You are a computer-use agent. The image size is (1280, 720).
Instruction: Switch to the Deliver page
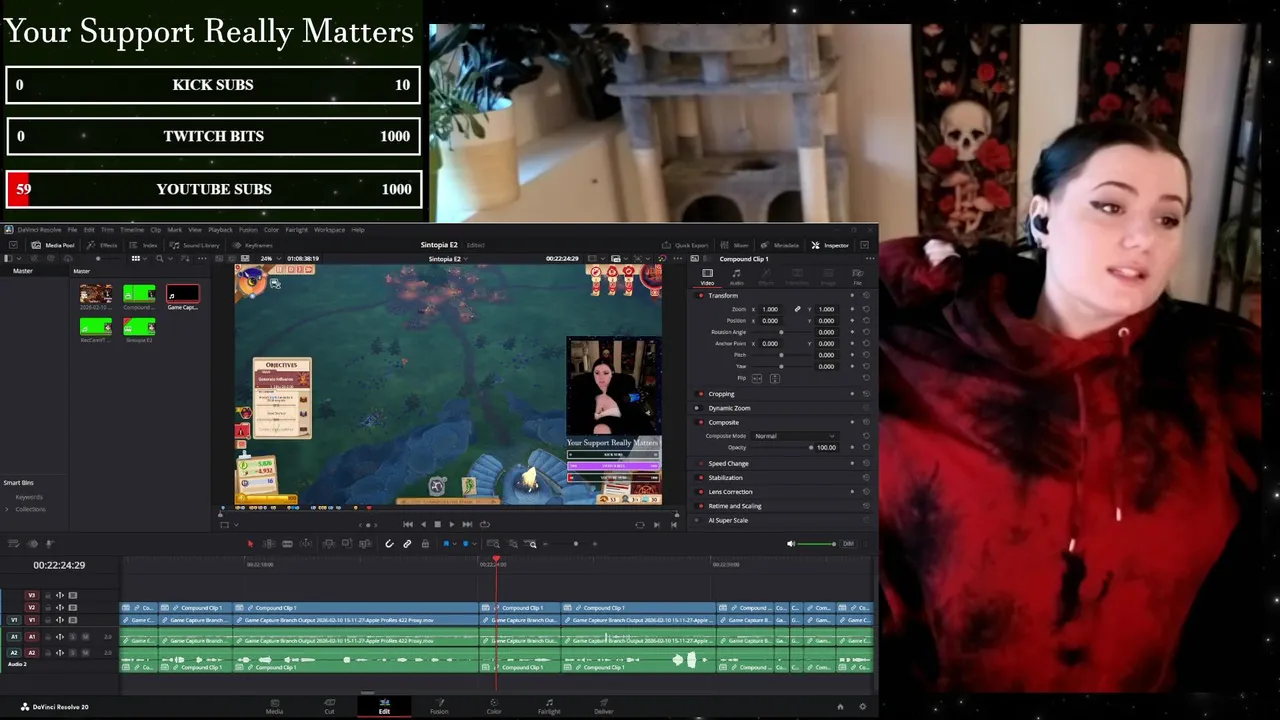[603, 706]
